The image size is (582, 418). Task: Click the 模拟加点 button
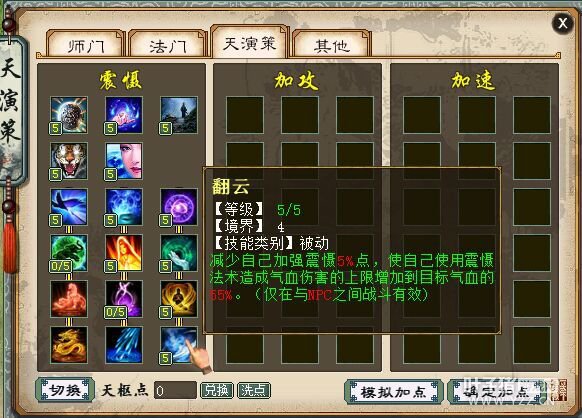(x=393, y=392)
